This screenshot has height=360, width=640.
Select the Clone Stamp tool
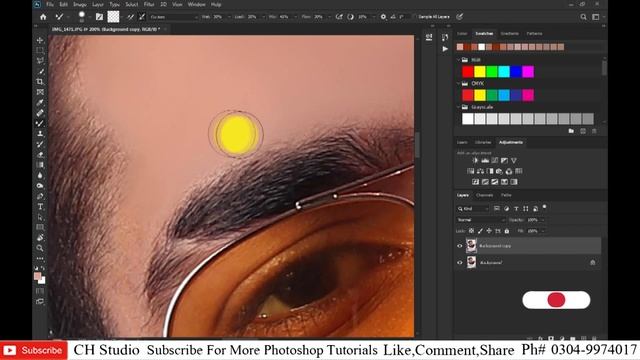[x=40, y=134]
